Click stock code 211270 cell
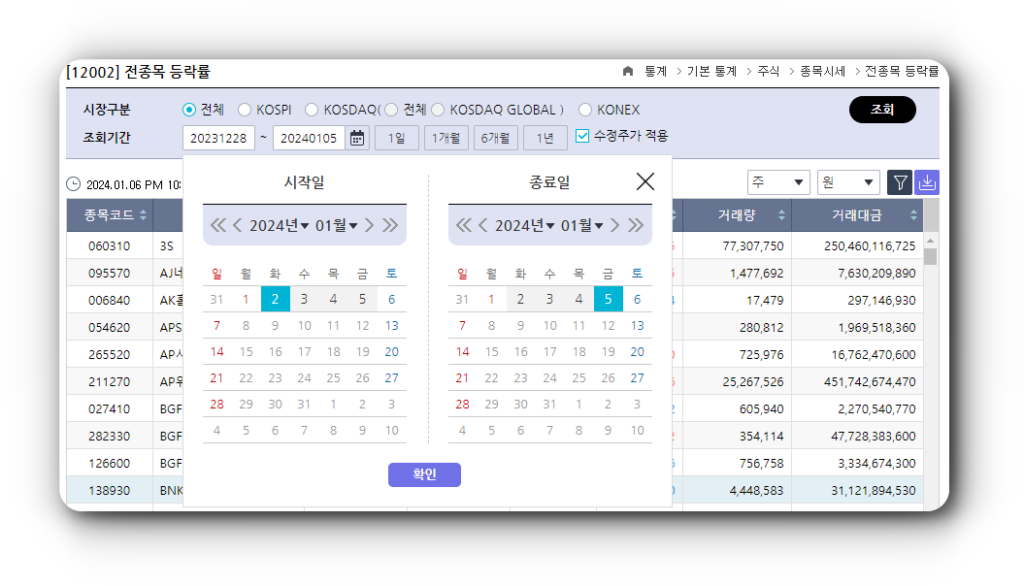This screenshot has height=586, width=1024. [x=109, y=382]
